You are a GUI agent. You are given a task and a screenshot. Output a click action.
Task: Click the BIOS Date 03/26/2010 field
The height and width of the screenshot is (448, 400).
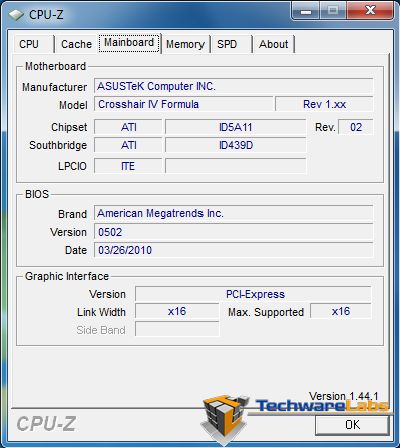coord(233,250)
